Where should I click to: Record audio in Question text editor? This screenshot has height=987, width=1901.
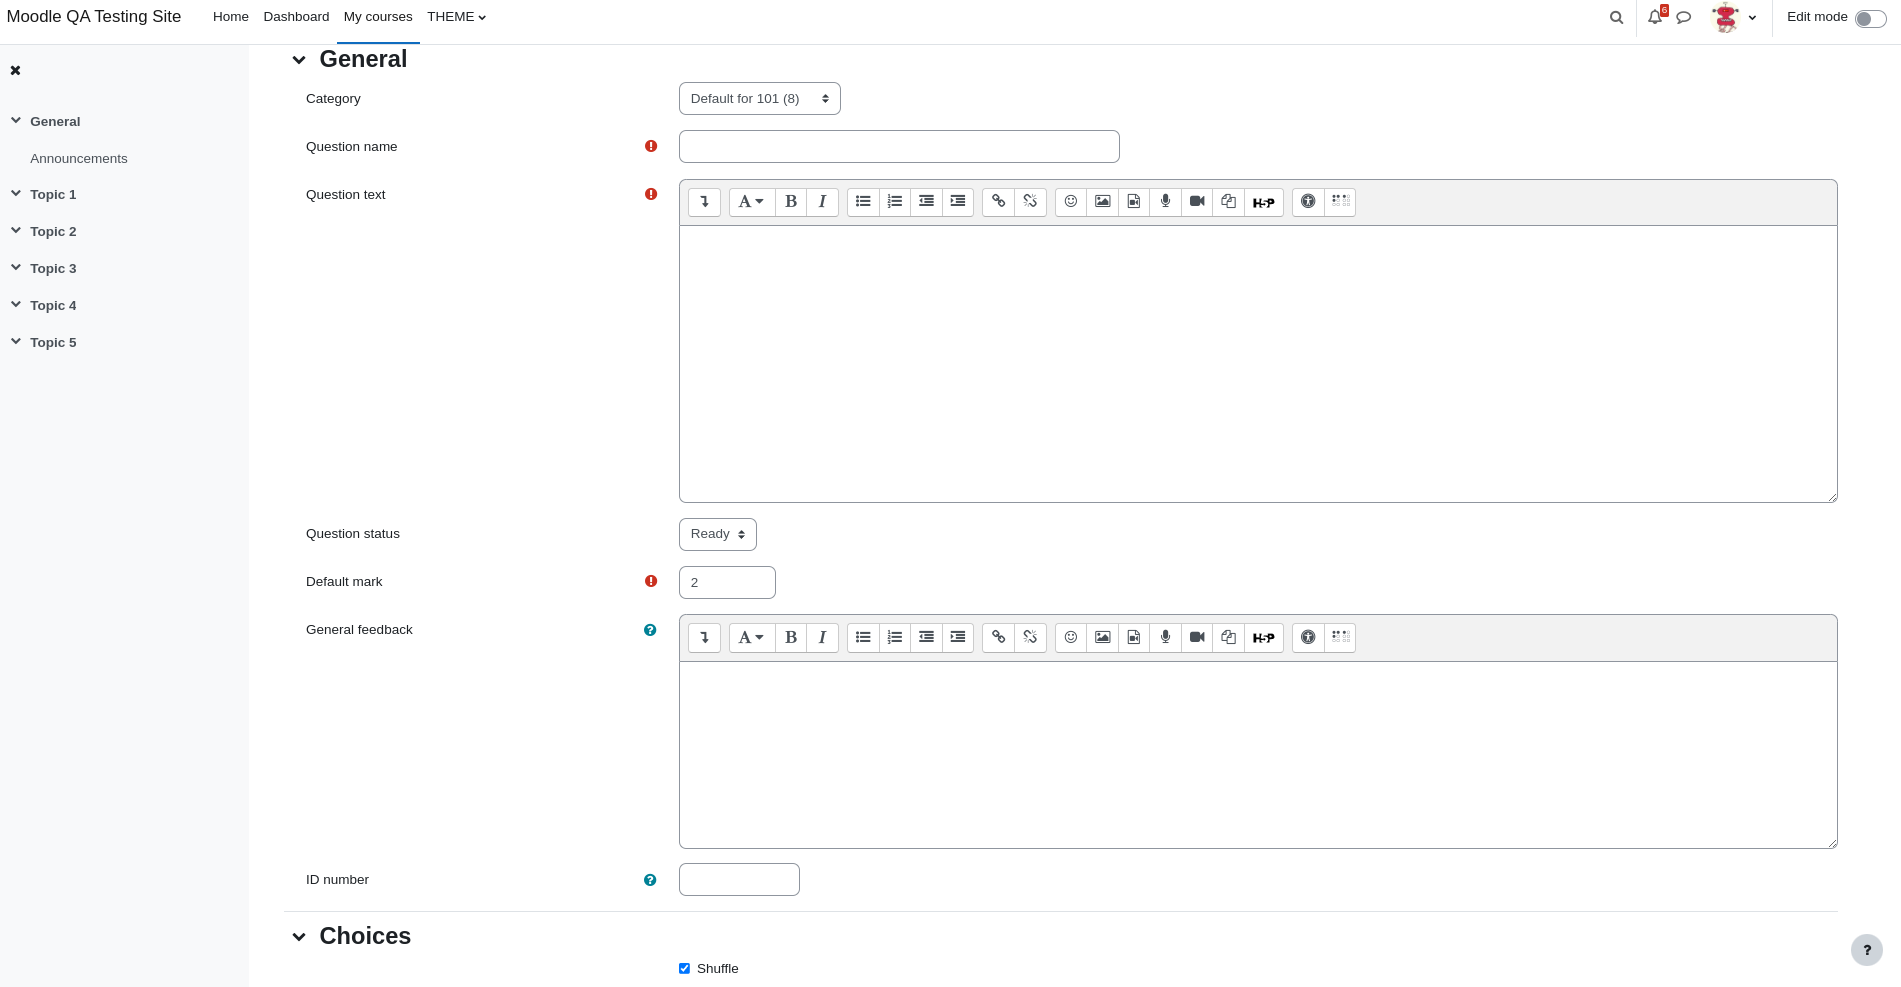pyautogui.click(x=1165, y=202)
